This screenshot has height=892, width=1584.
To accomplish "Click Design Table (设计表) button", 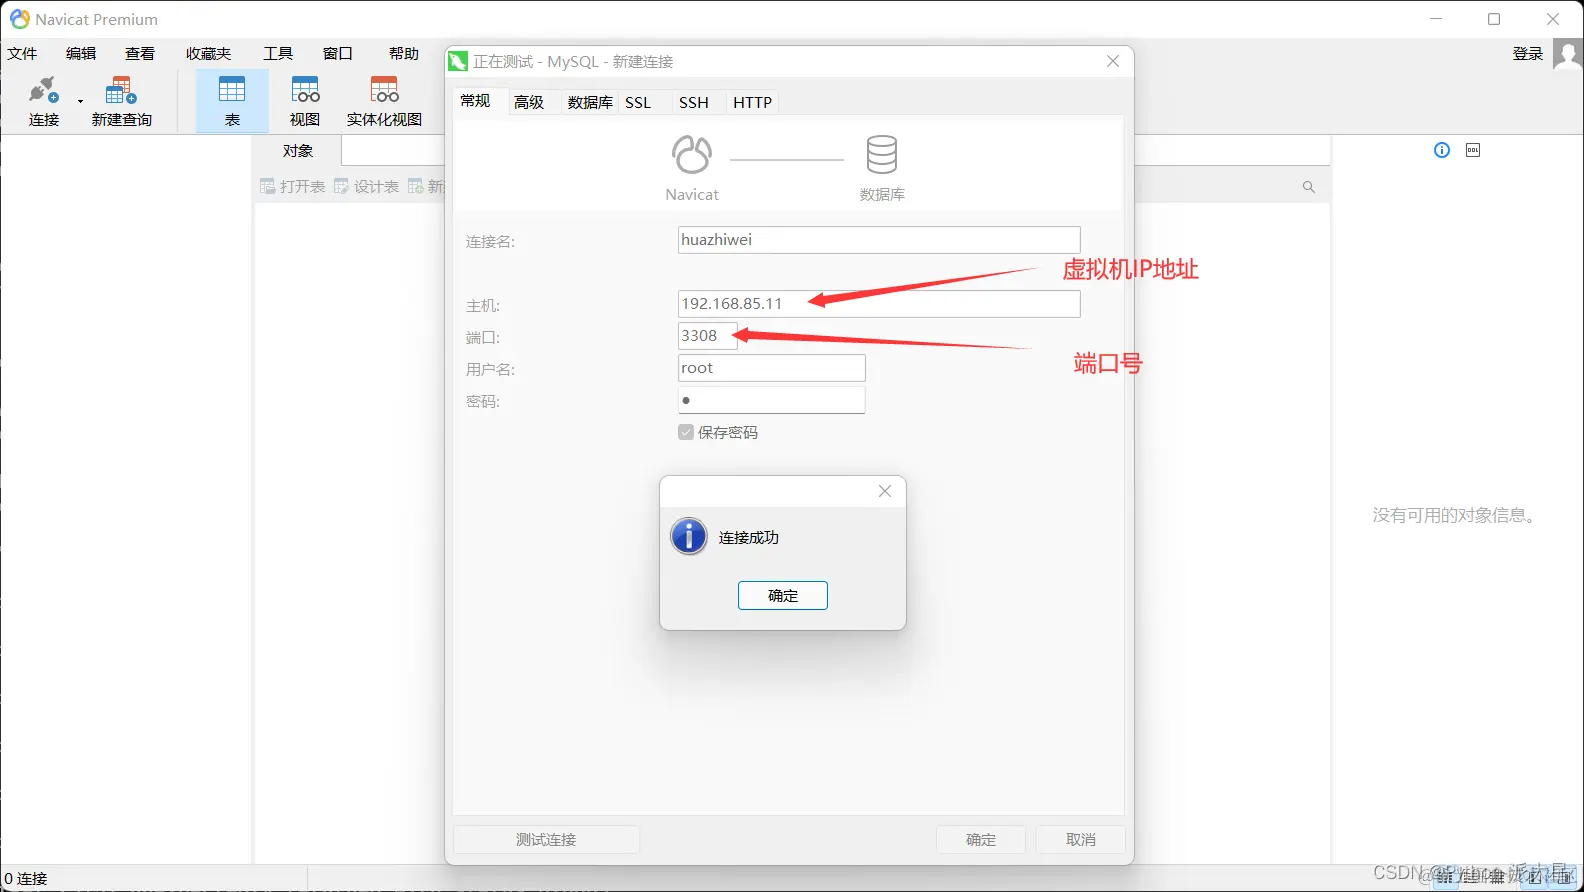I will 367,187.
